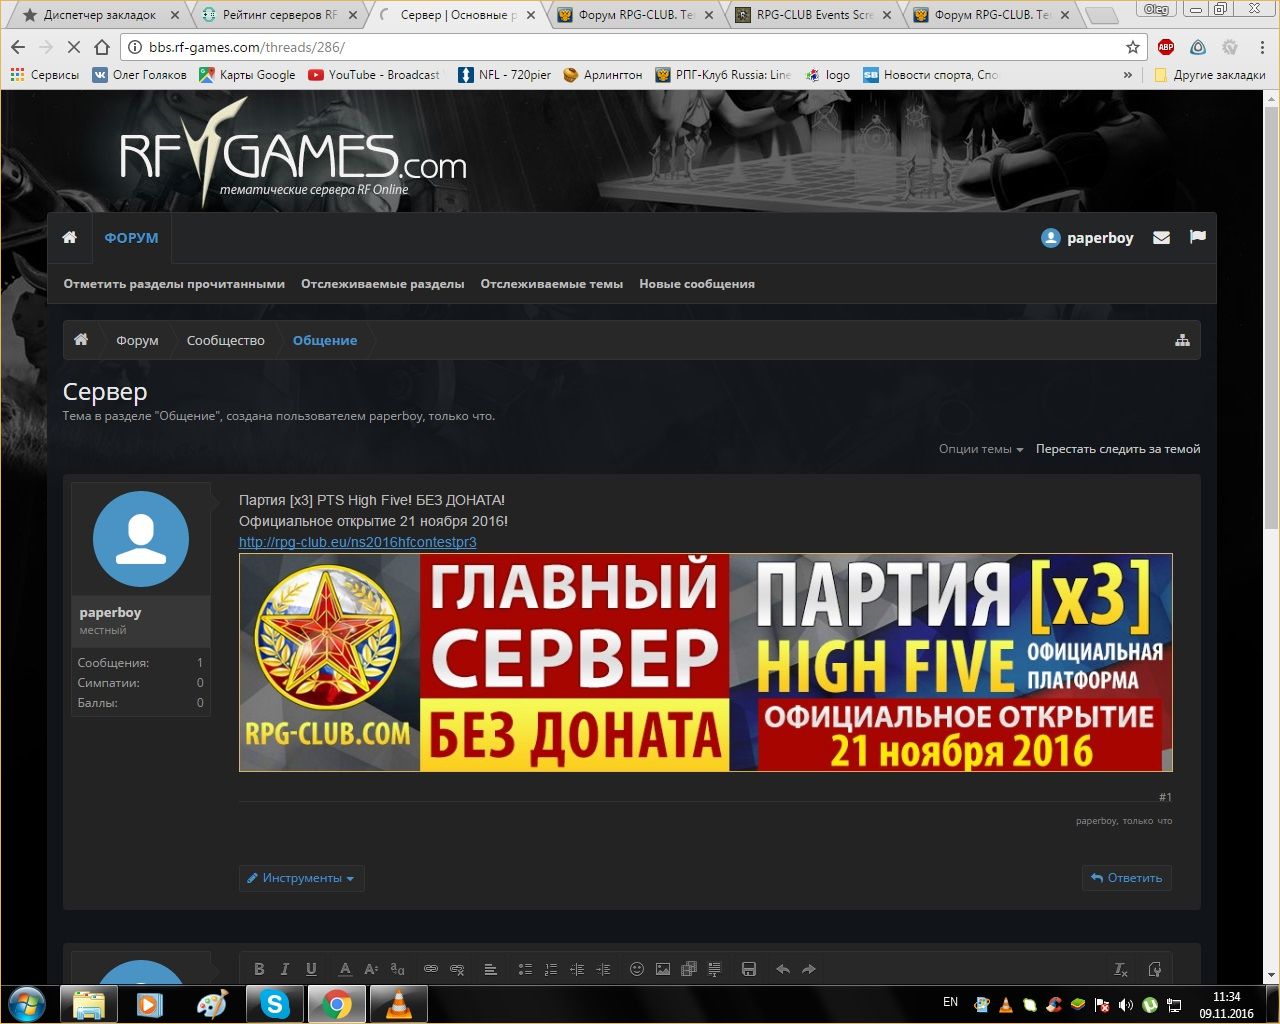1280x1024 pixels.
Task: Toggle bold formatting in the reply editor
Action: coord(259,969)
